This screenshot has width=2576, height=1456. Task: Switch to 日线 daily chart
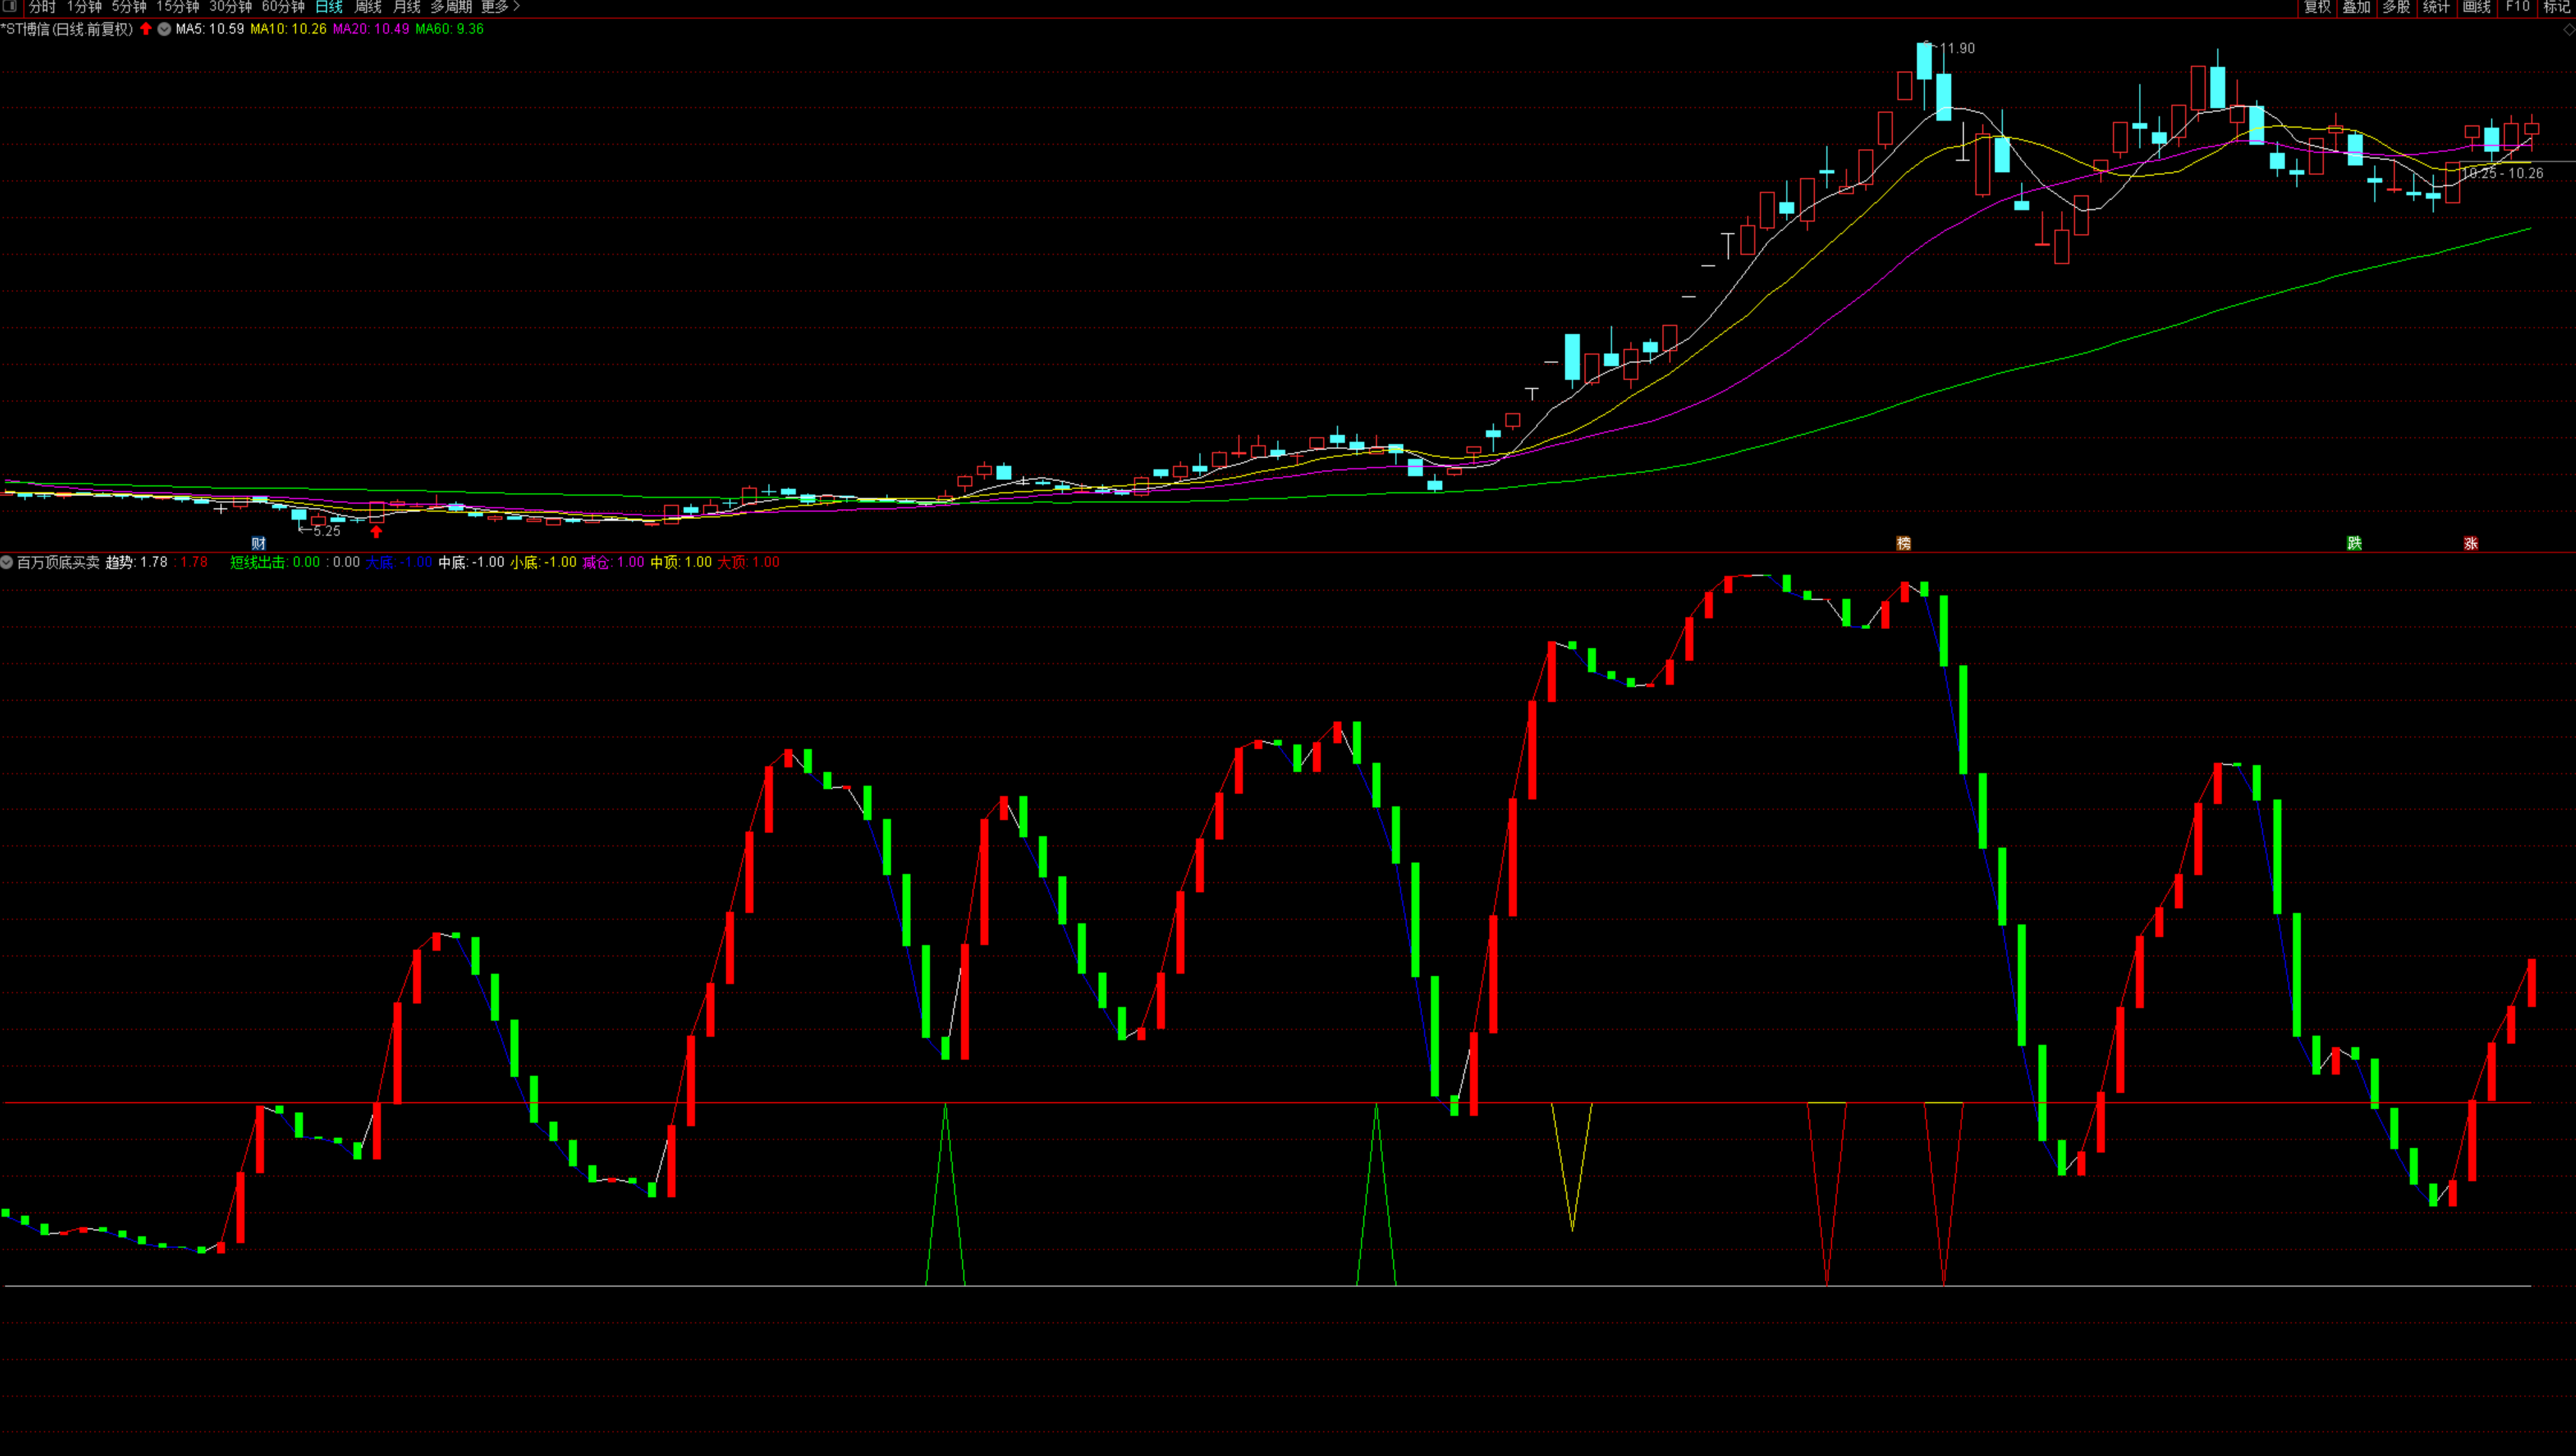[329, 7]
